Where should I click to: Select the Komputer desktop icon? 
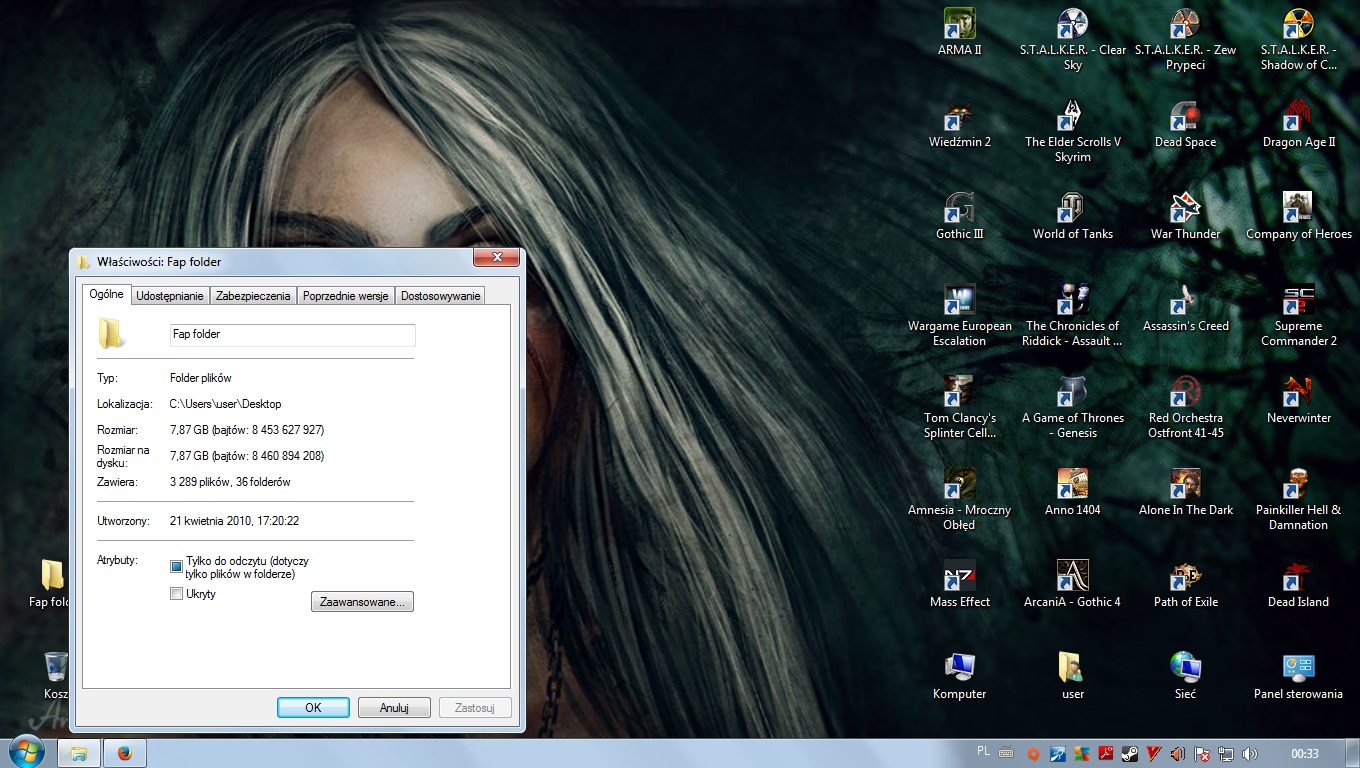(x=959, y=676)
